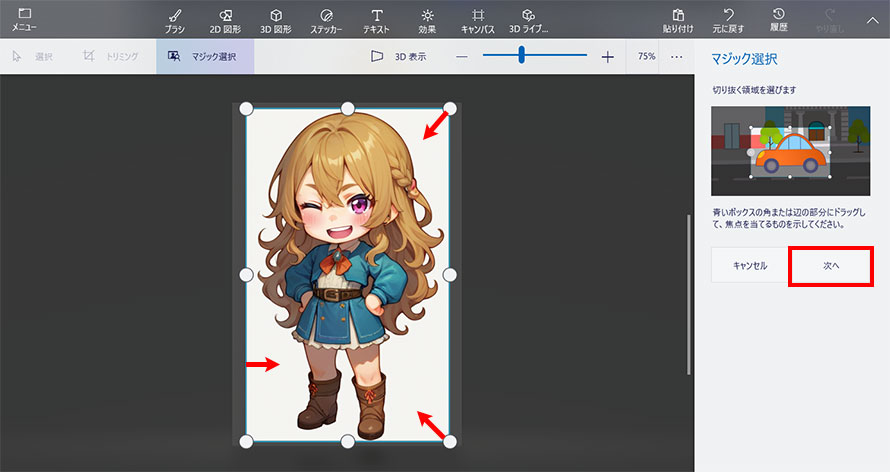Open the 3D 図形 shapes tool
This screenshot has height=472, width=890.
pyautogui.click(x=276, y=20)
